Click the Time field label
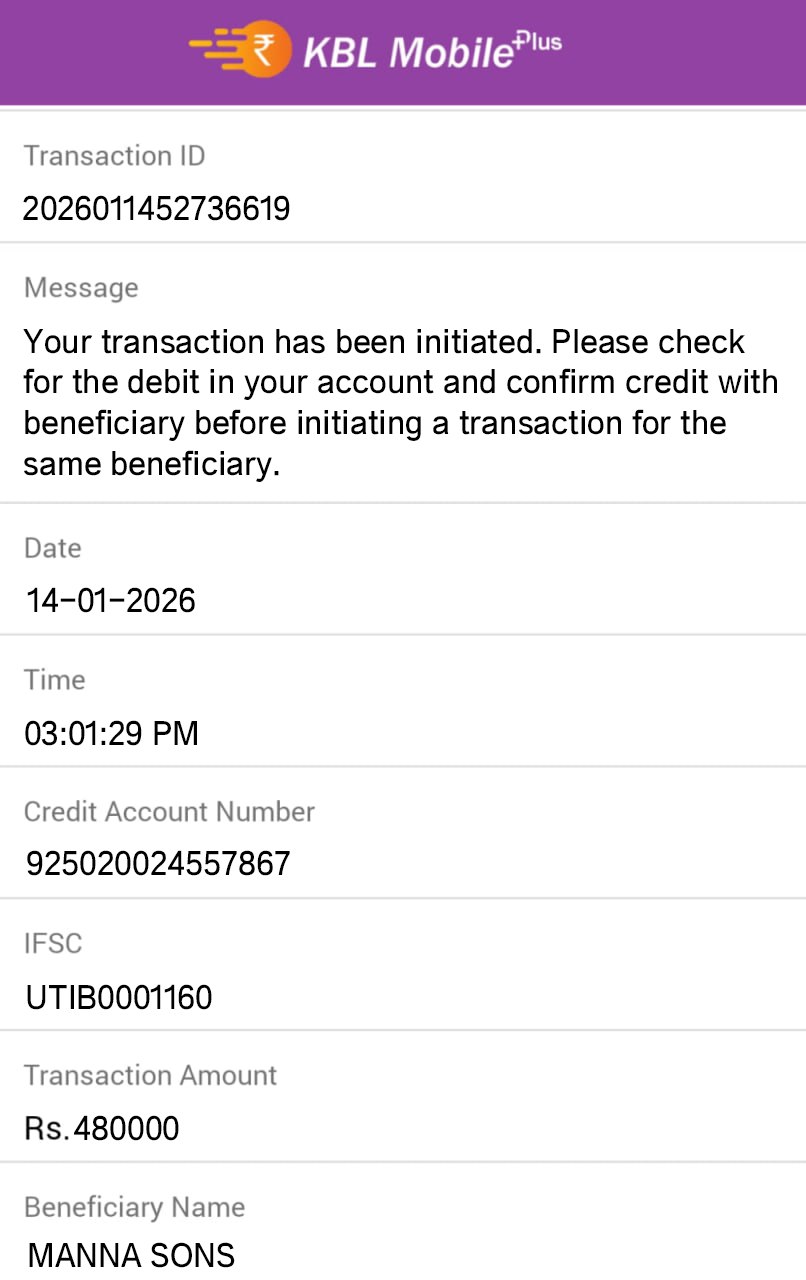 tap(54, 680)
